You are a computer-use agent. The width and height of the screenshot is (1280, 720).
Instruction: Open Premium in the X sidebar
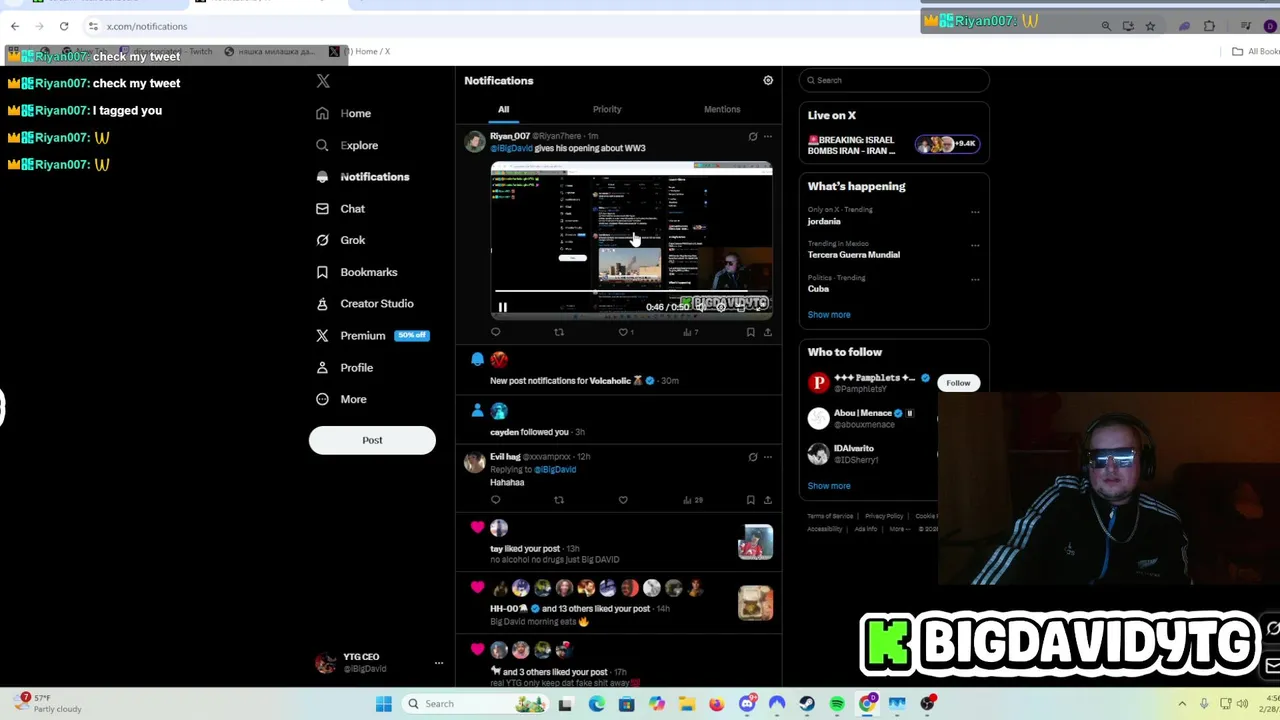pos(371,336)
